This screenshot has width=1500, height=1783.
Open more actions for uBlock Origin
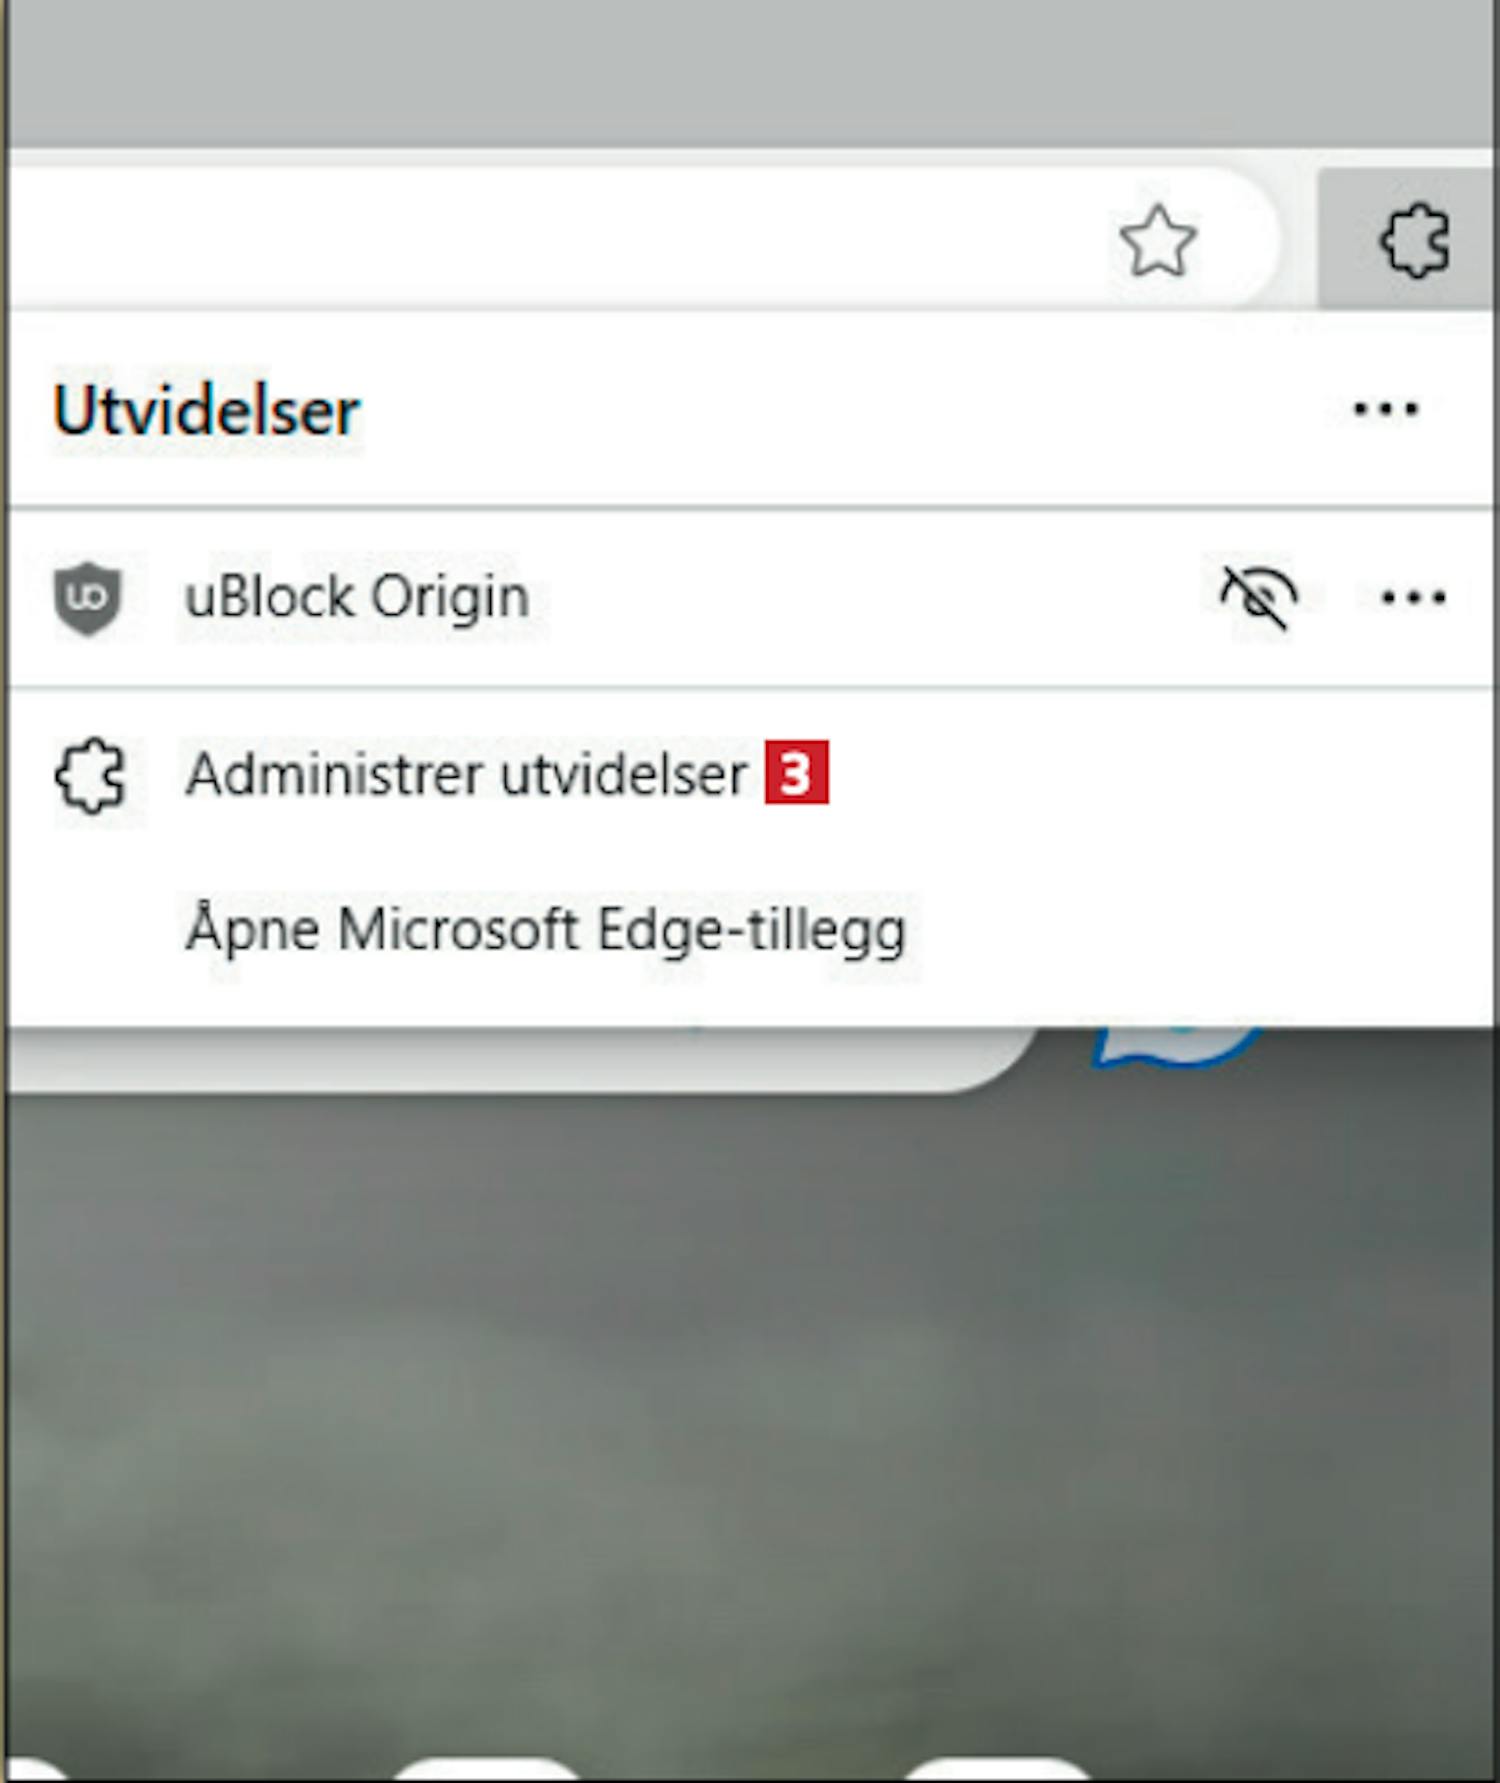pyautogui.click(x=1413, y=597)
